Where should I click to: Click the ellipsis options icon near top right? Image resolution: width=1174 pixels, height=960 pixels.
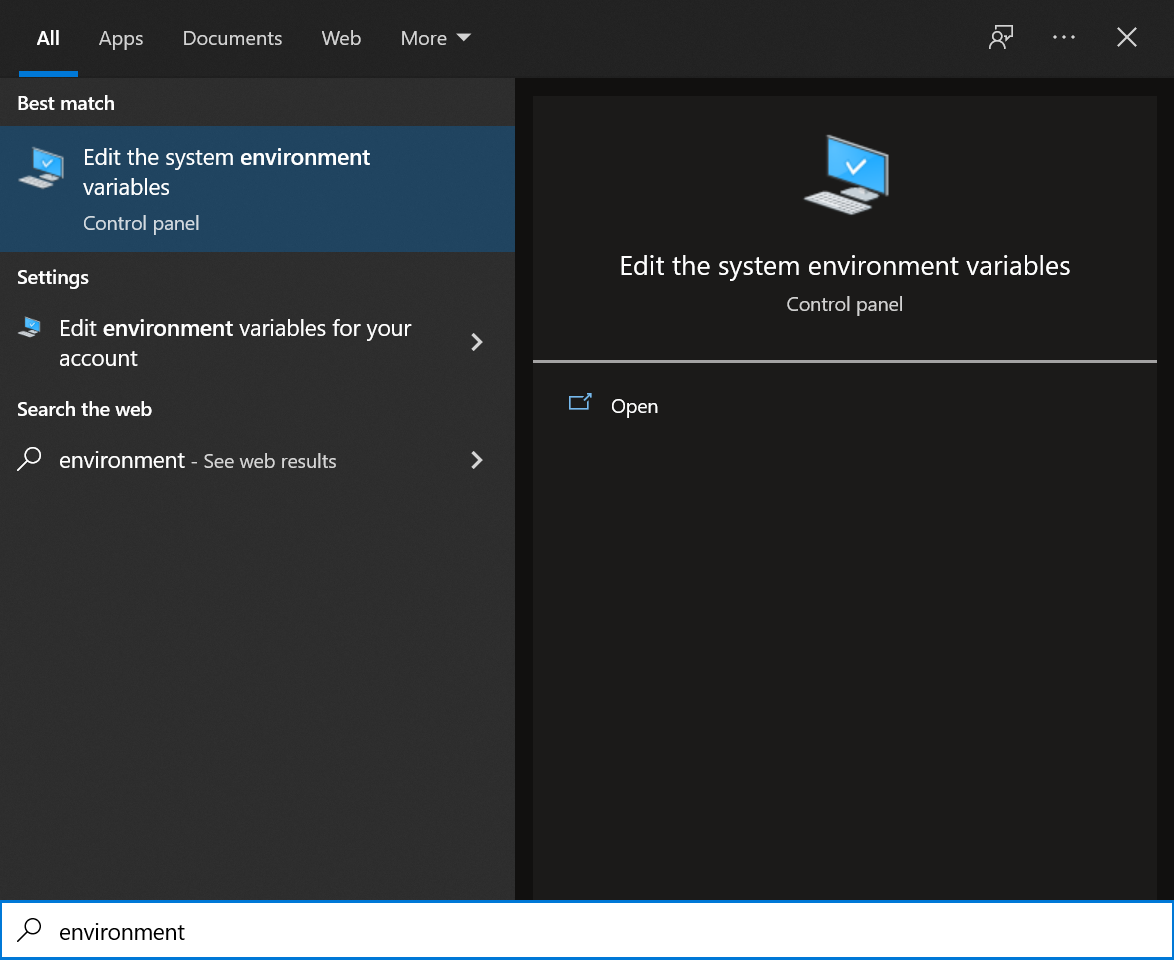pyautogui.click(x=1063, y=37)
